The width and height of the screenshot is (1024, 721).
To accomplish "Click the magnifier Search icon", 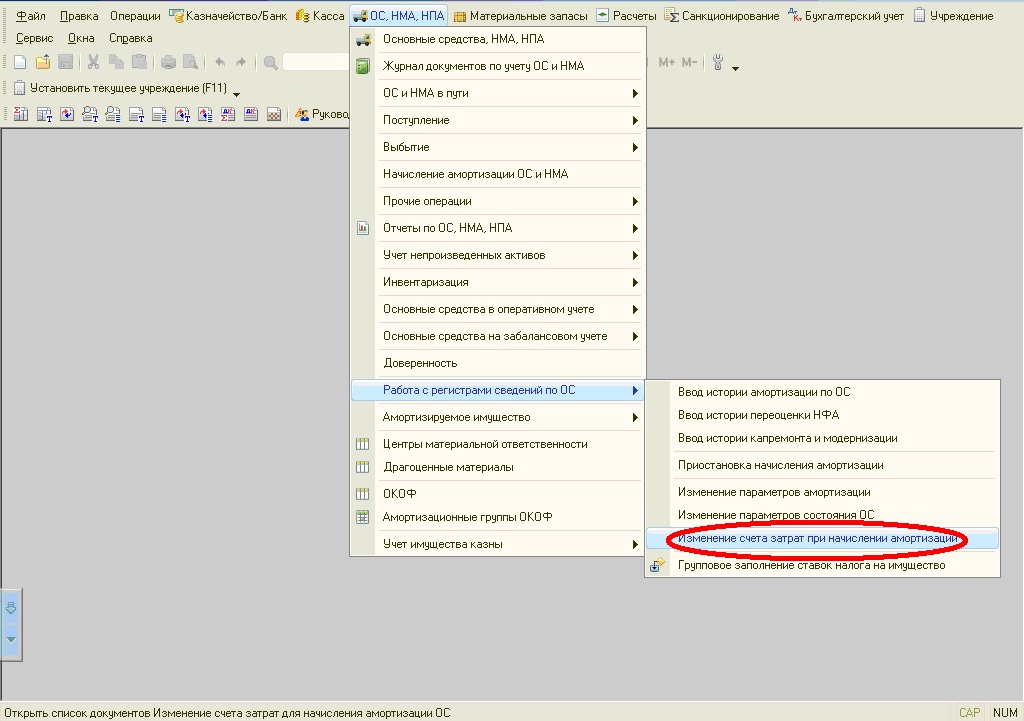I will (x=270, y=63).
